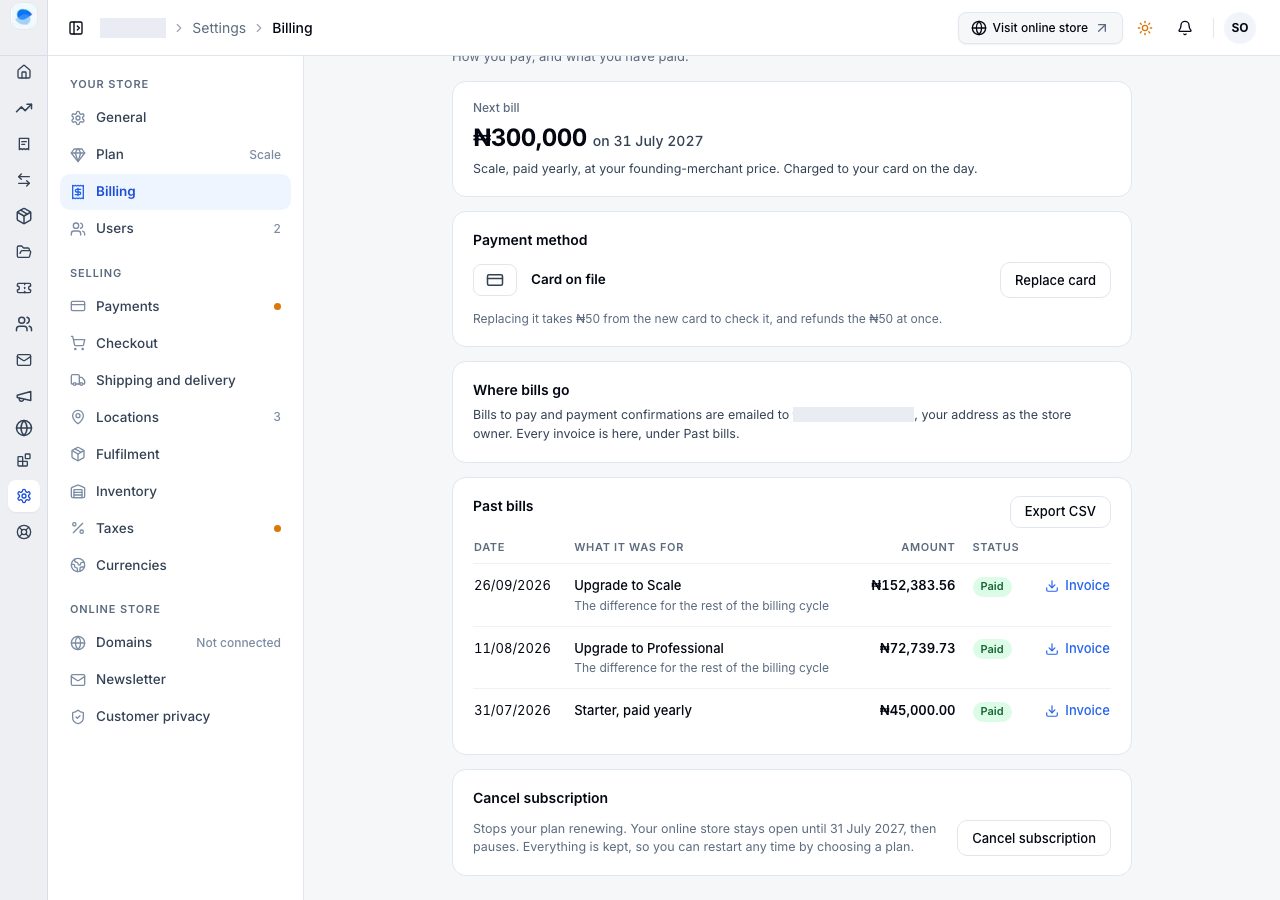
Task: Open the discounts ticket icon
Action: [24, 288]
